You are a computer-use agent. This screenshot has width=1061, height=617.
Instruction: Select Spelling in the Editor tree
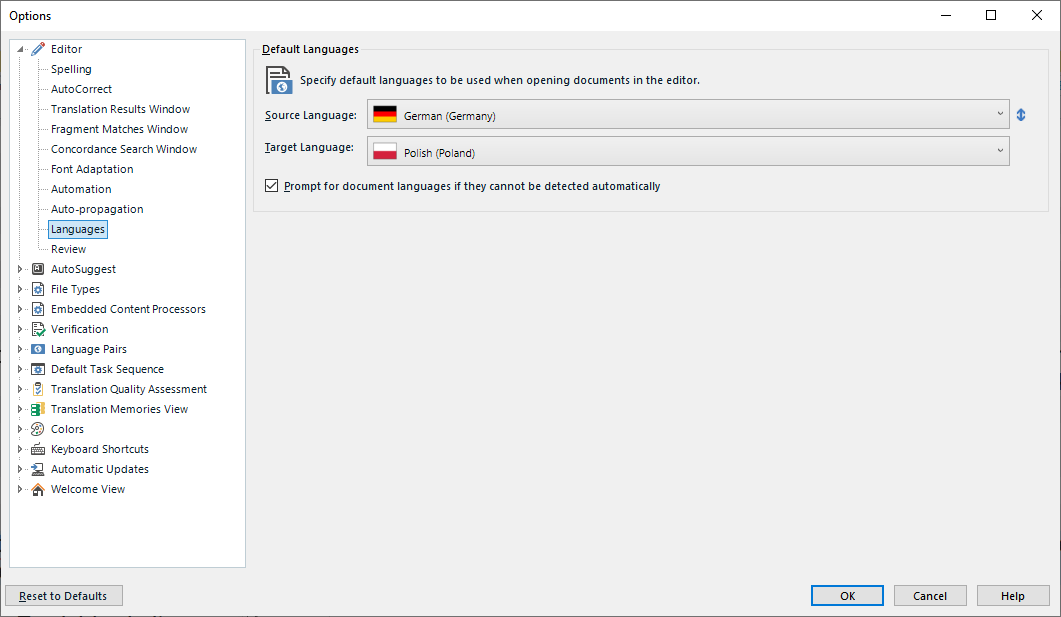tap(70, 68)
